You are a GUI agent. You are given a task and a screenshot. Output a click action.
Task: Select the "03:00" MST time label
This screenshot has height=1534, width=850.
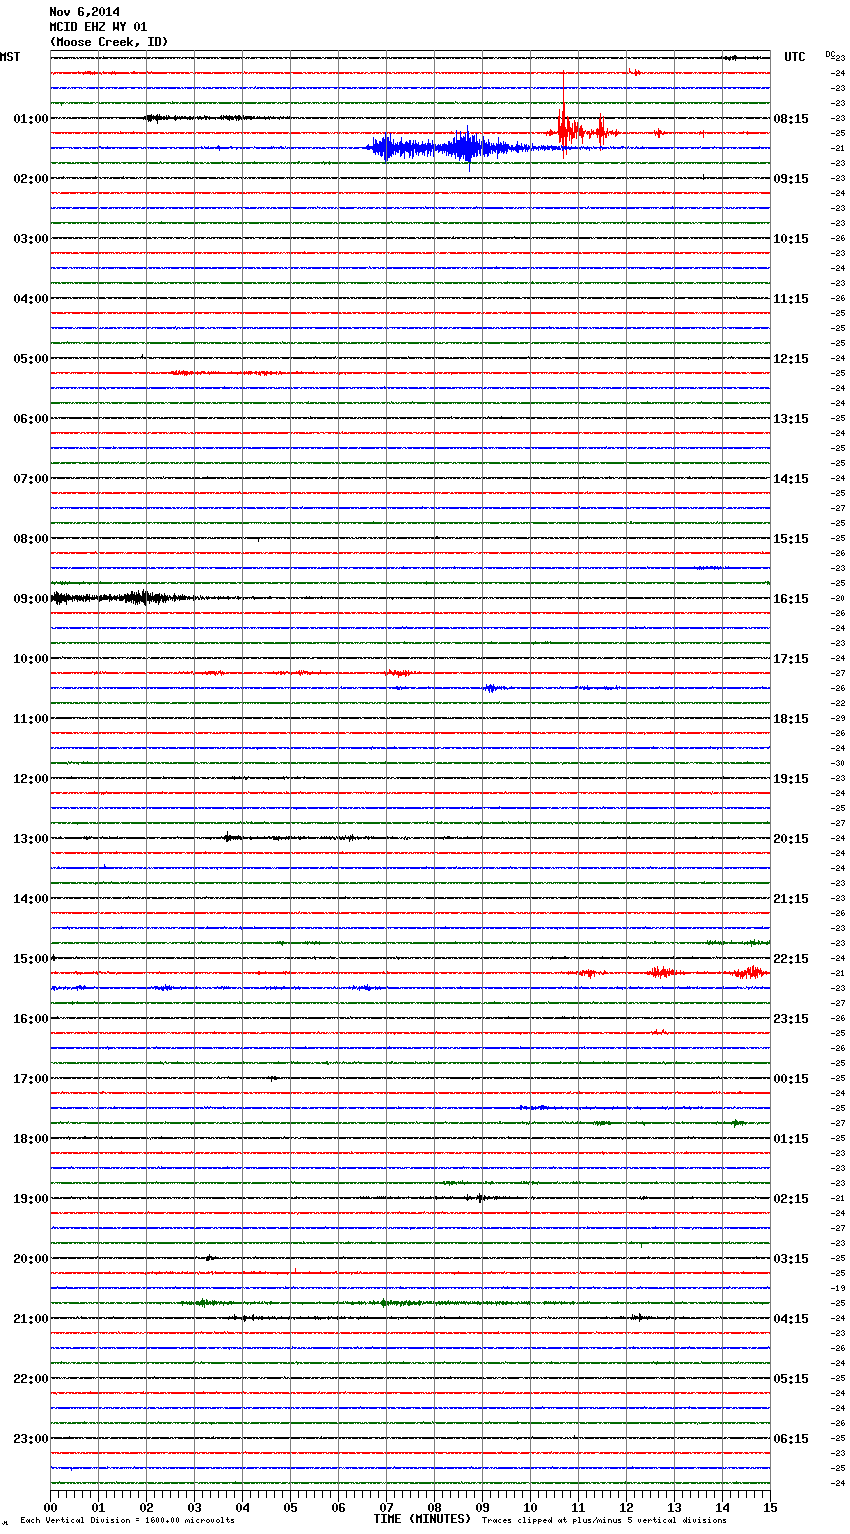(31, 238)
